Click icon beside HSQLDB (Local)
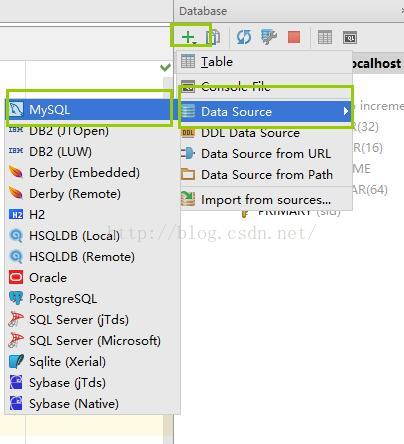404x444 pixels. pyautogui.click(x=16, y=236)
